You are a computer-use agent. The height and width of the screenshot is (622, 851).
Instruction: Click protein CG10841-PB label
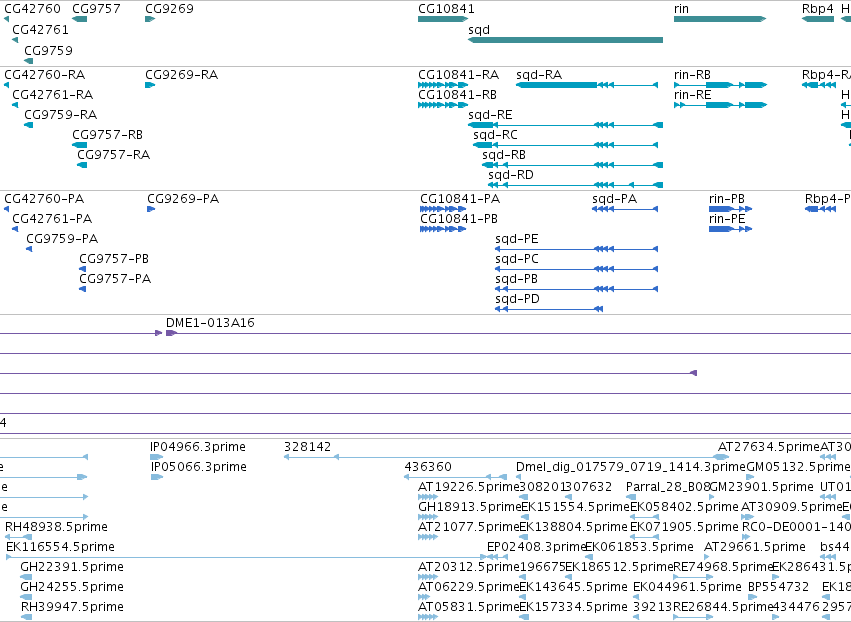coord(459,219)
